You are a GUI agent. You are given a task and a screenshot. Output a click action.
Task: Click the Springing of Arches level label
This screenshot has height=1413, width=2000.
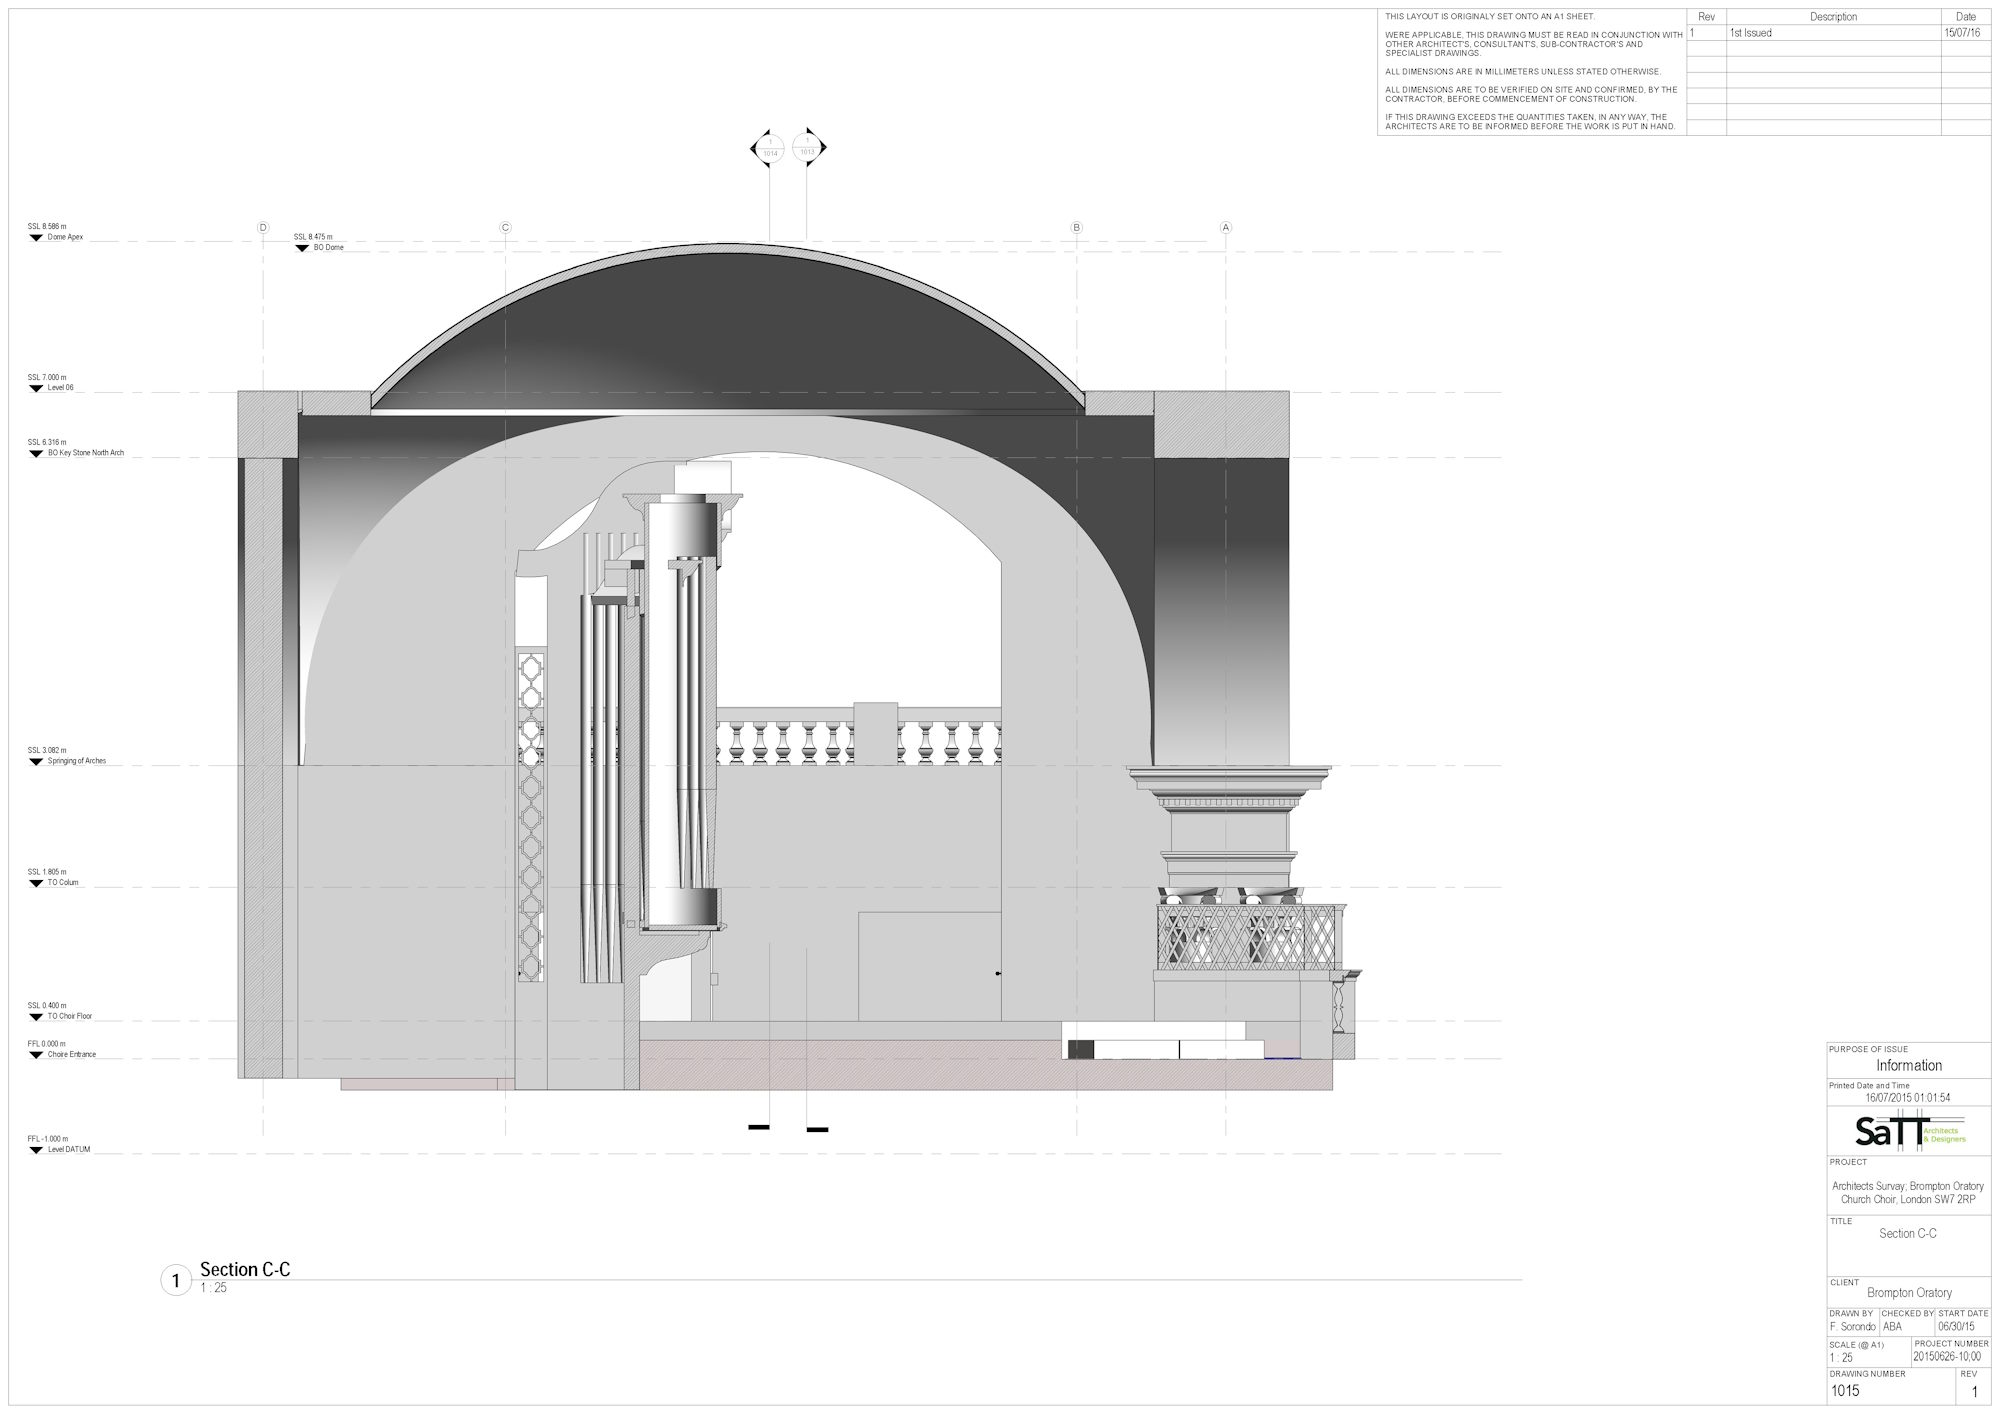[x=76, y=761]
